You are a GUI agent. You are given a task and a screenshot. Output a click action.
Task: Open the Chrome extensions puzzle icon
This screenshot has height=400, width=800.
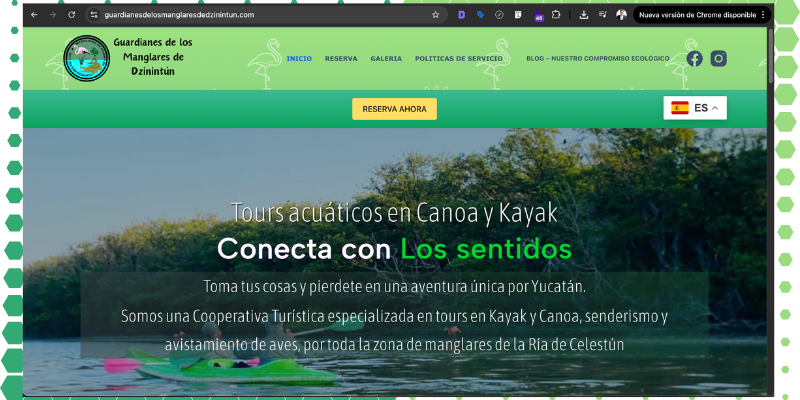(556, 15)
